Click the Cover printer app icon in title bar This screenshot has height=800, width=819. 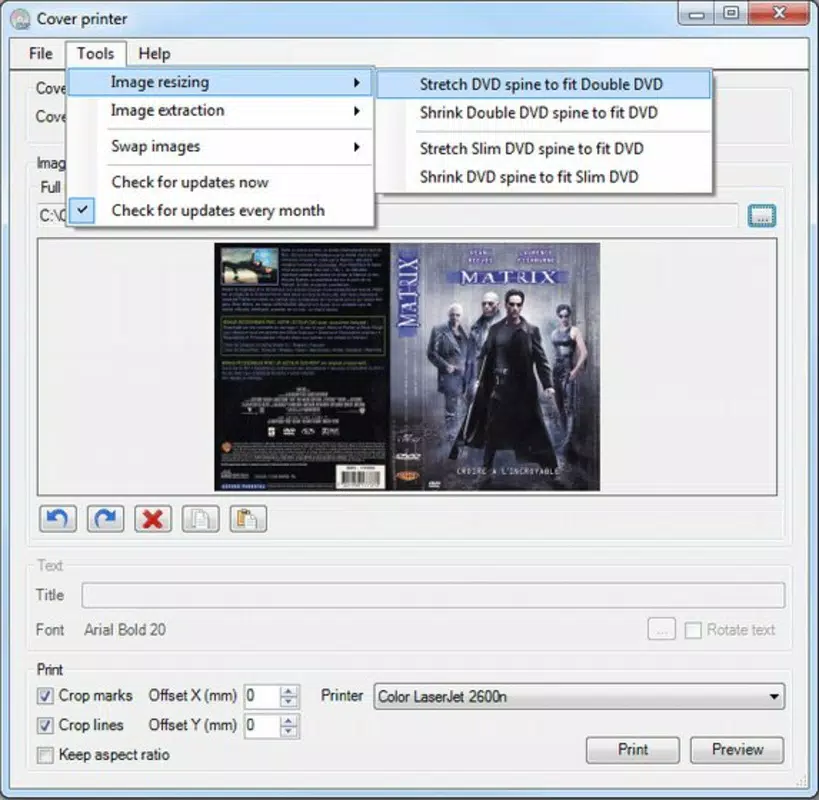[x=20, y=19]
